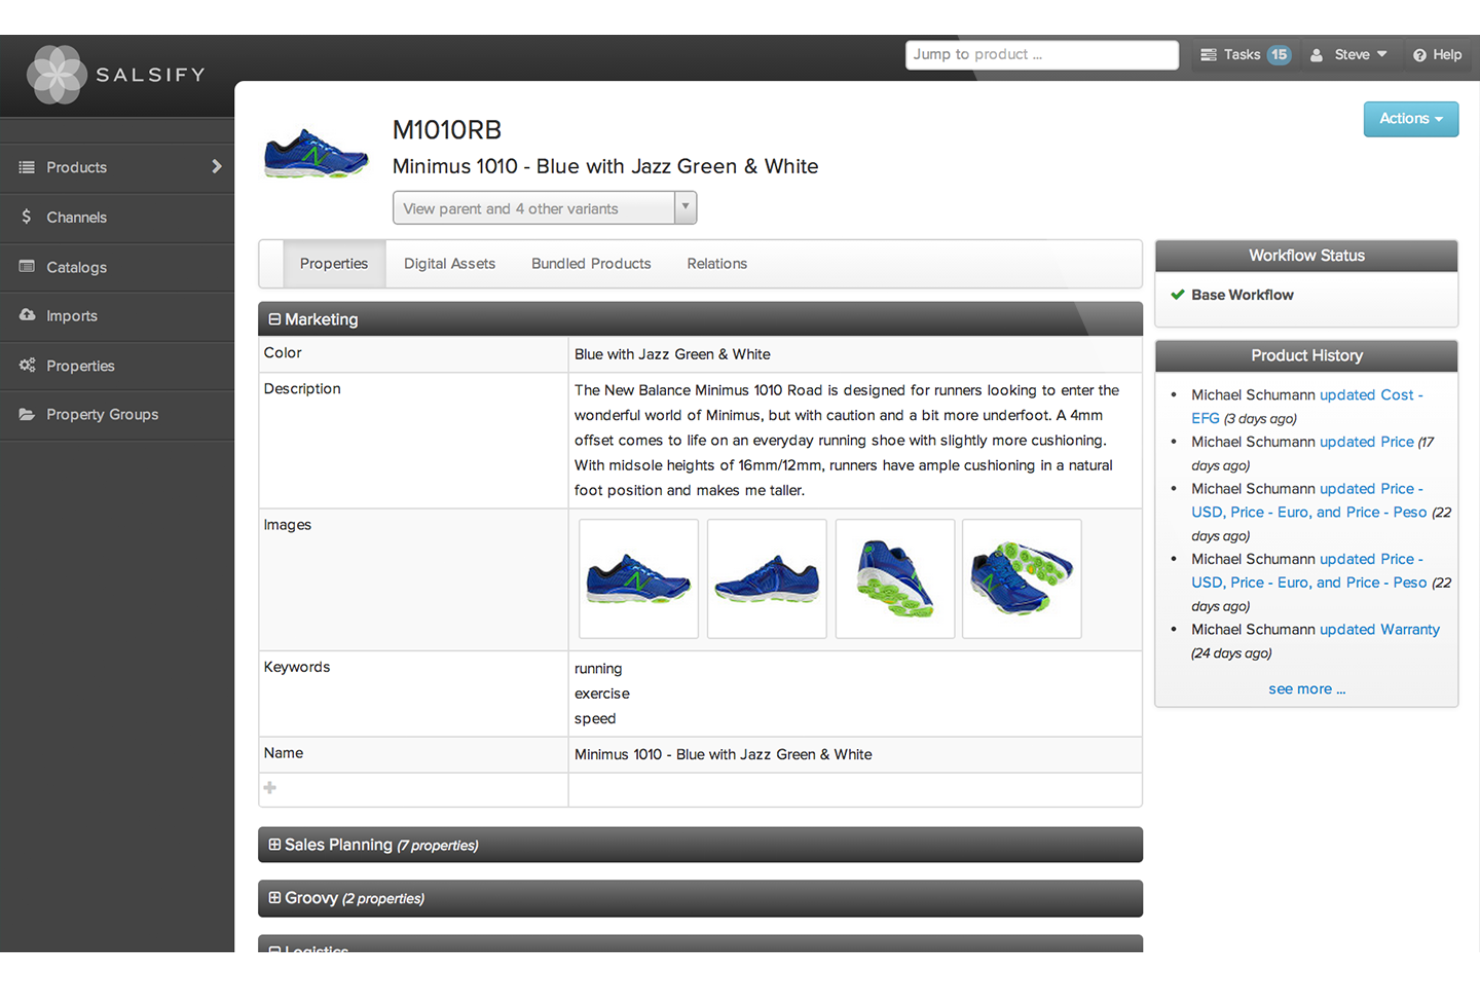Click the keyword 'speed'
This screenshot has width=1480, height=987.
595,719
